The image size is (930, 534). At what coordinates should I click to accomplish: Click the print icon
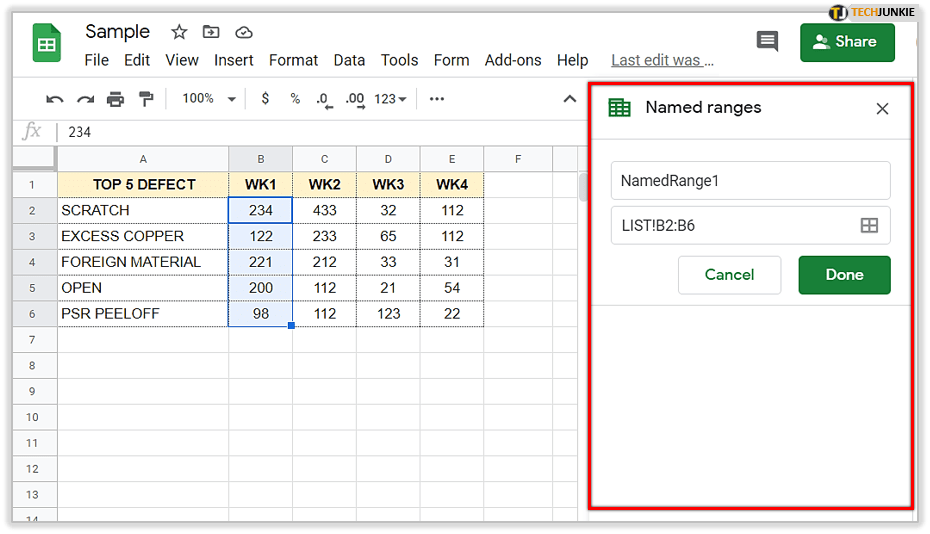(x=116, y=99)
